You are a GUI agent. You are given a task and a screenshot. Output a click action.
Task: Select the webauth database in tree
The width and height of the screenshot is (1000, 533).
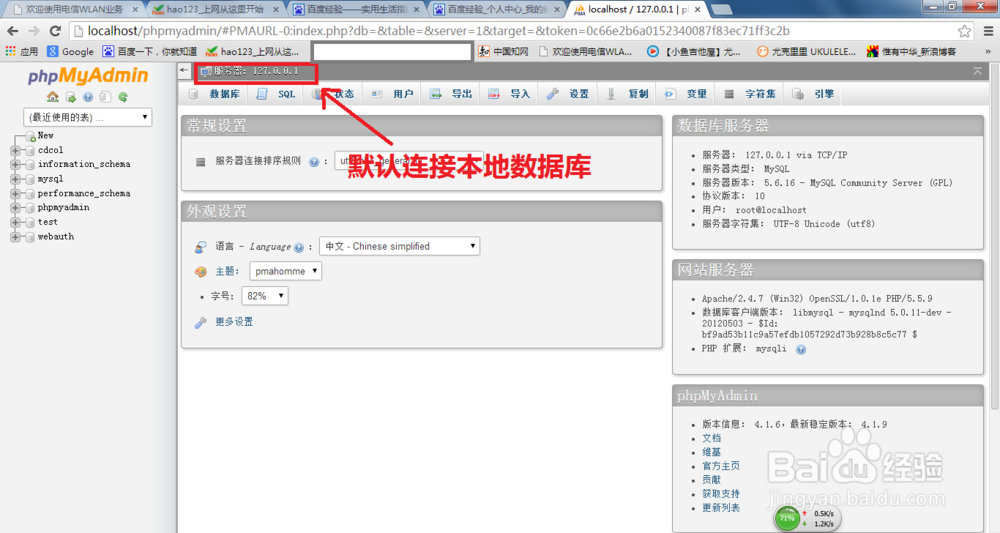(55, 237)
